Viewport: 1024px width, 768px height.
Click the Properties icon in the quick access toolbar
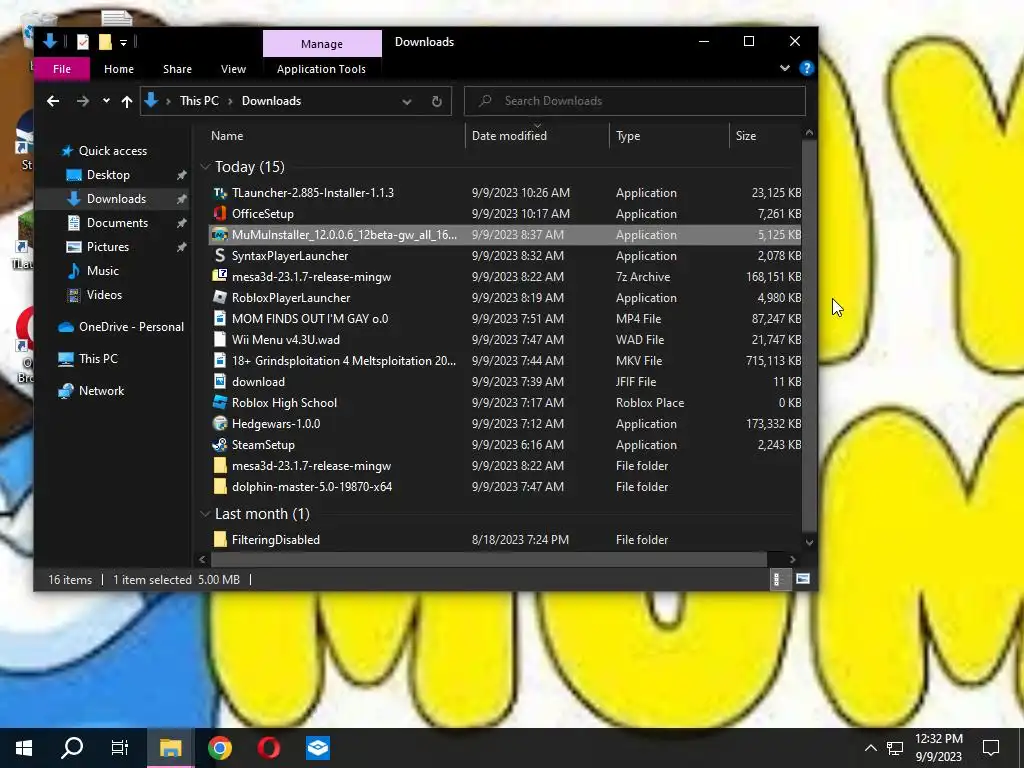click(83, 42)
